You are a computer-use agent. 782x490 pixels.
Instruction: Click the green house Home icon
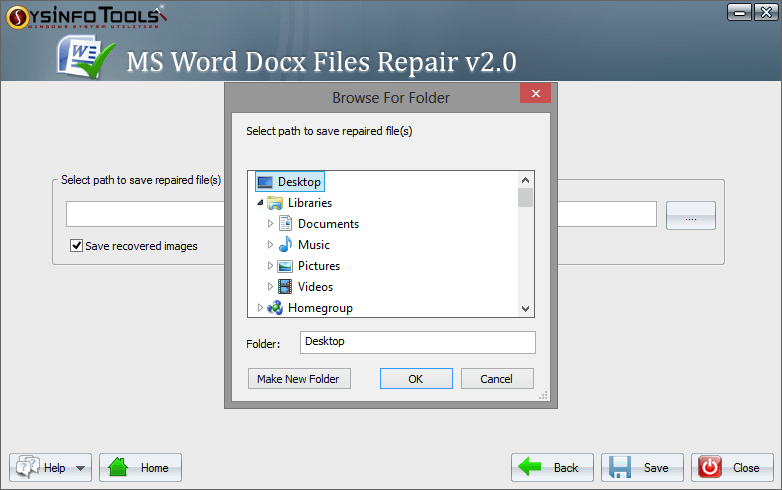[x=118, y=467]
